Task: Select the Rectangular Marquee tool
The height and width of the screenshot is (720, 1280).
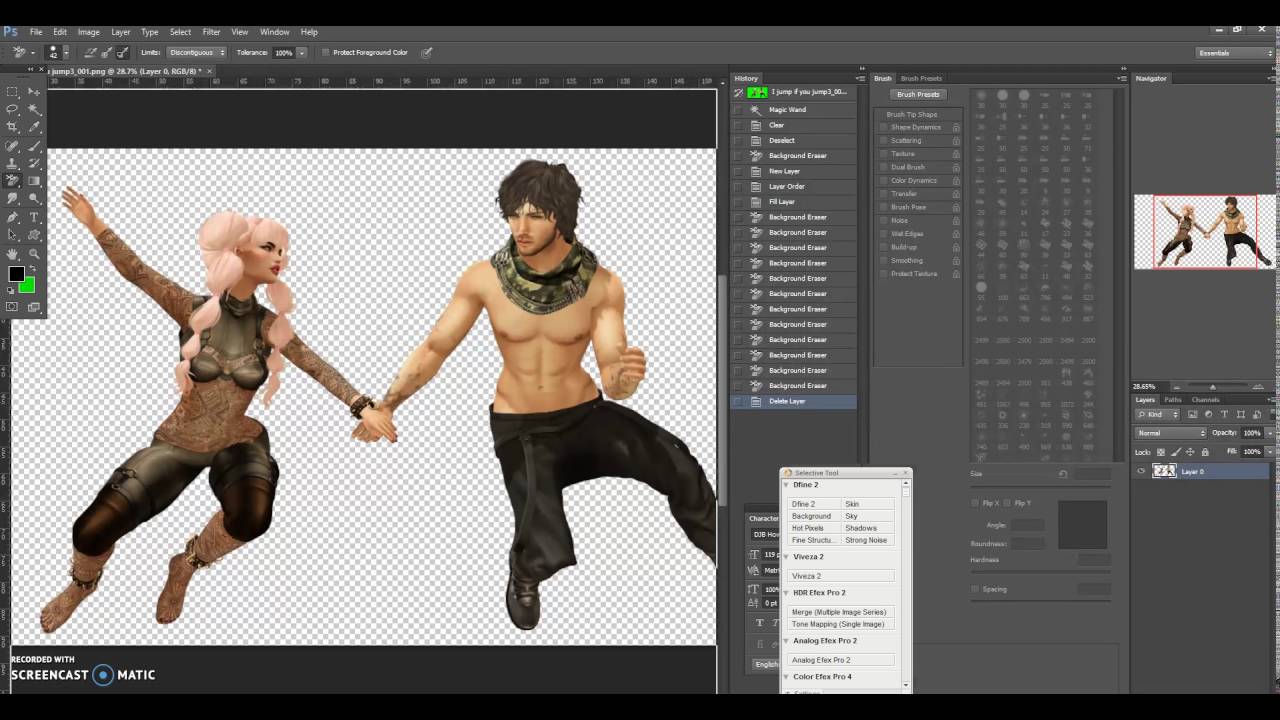Action: click(12, 91)
